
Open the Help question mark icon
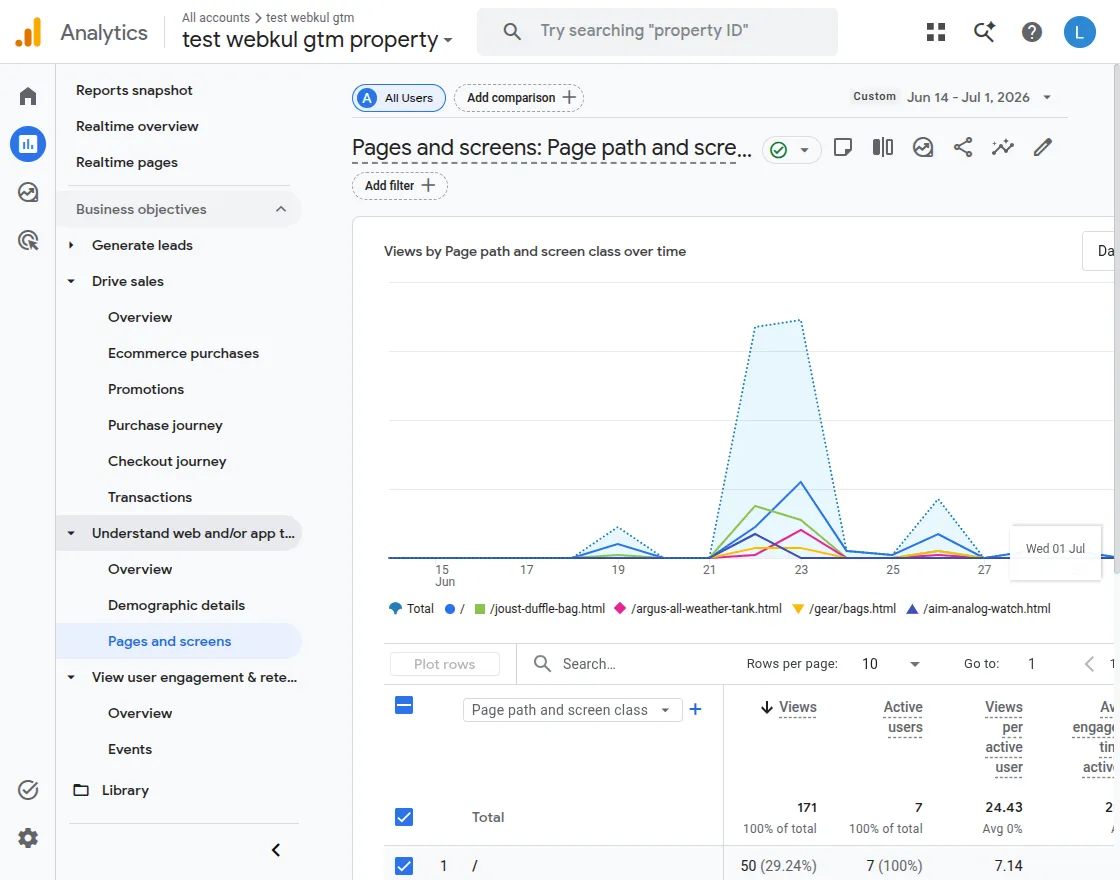(1031, 32)
